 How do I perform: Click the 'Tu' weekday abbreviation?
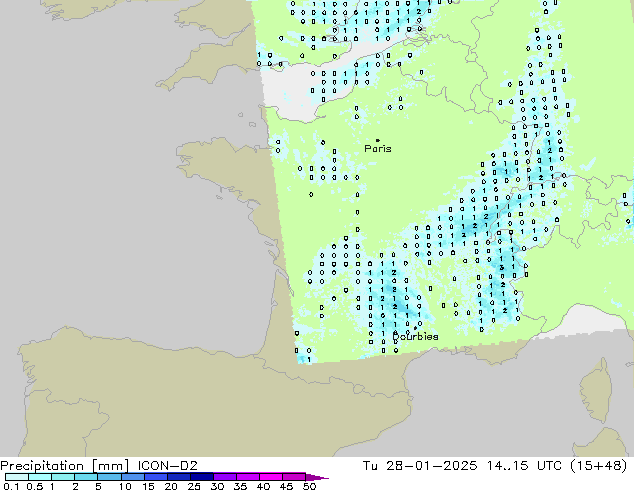[x=370, y=466]
